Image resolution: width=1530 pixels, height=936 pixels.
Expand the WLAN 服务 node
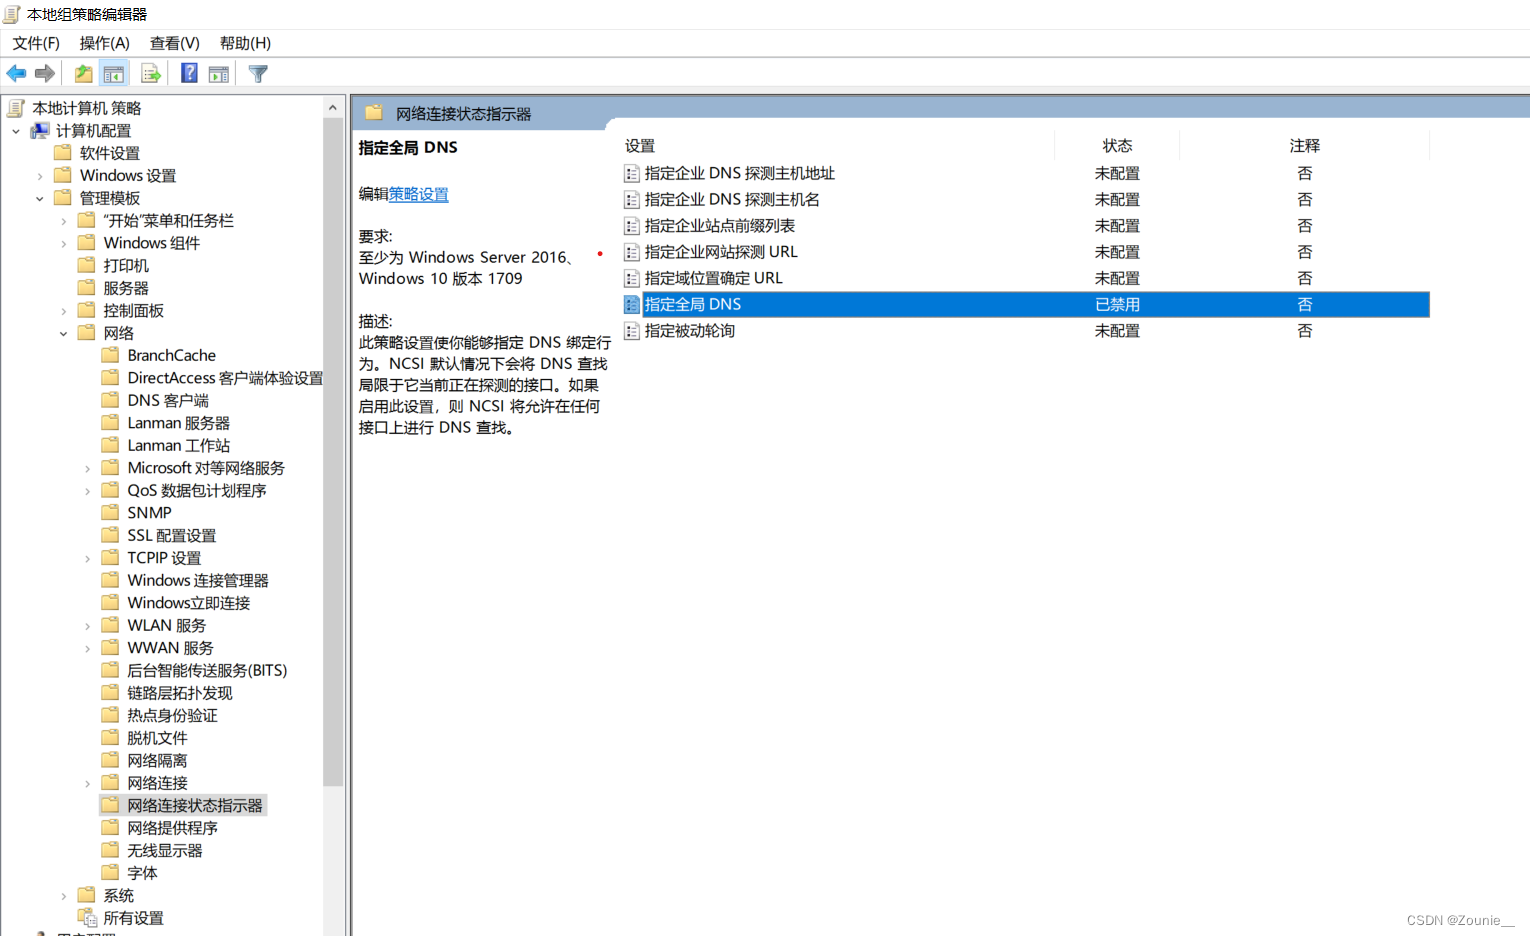click(x=88, y=626)
